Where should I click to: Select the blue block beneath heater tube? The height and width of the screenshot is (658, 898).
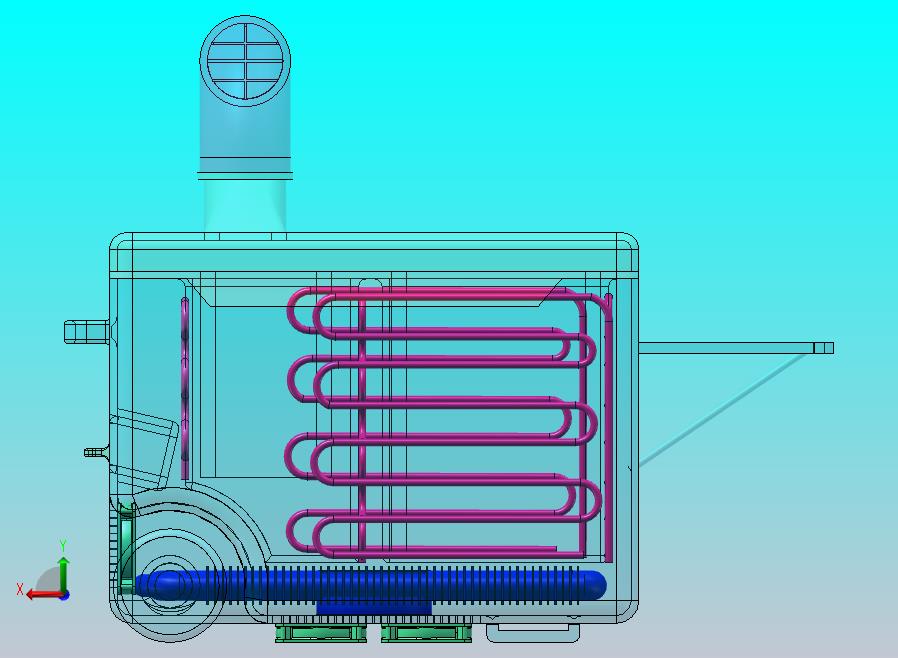point(373,608)
